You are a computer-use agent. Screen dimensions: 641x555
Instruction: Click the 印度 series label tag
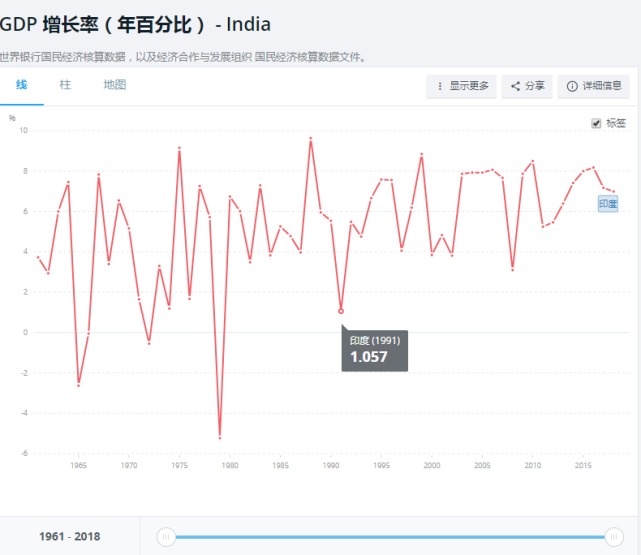(608, 204)
